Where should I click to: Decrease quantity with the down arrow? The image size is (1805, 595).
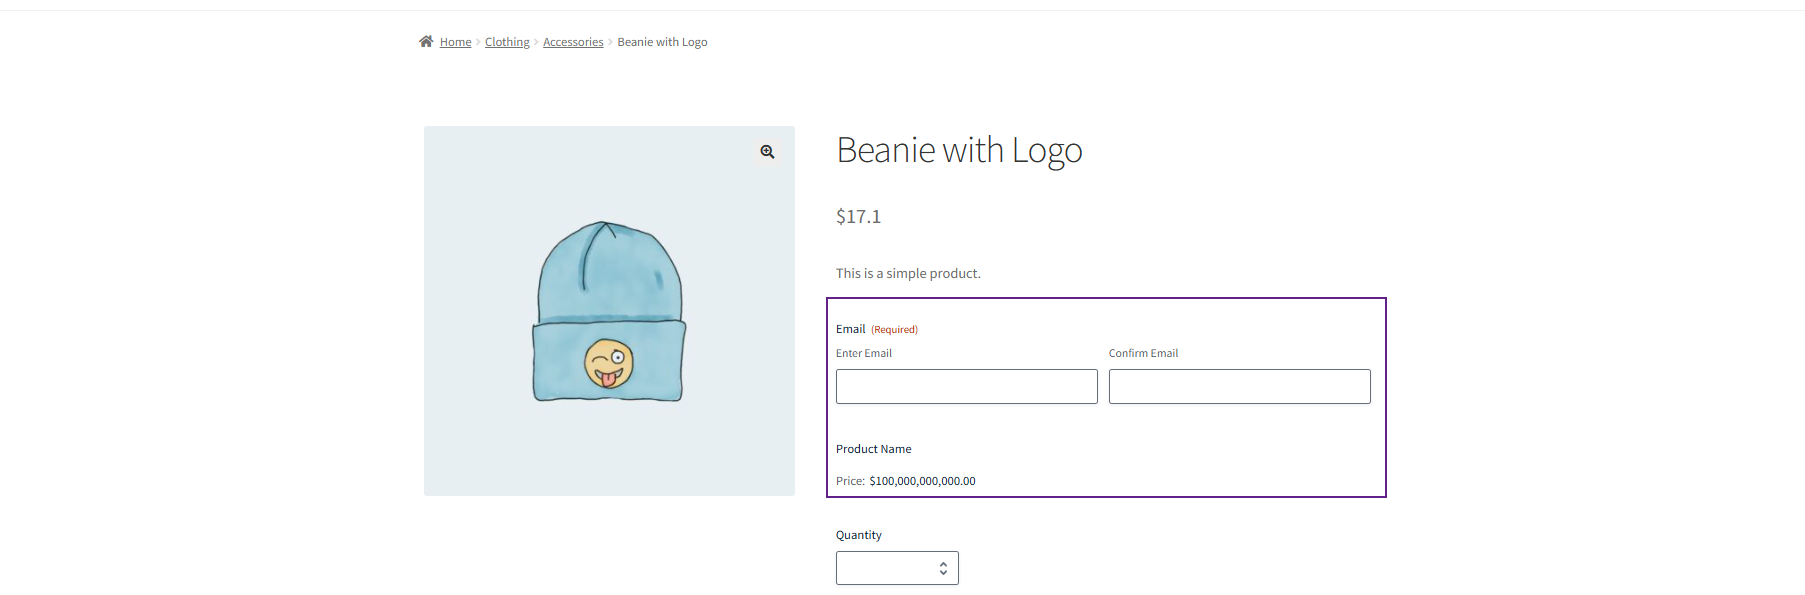[943, 573]
